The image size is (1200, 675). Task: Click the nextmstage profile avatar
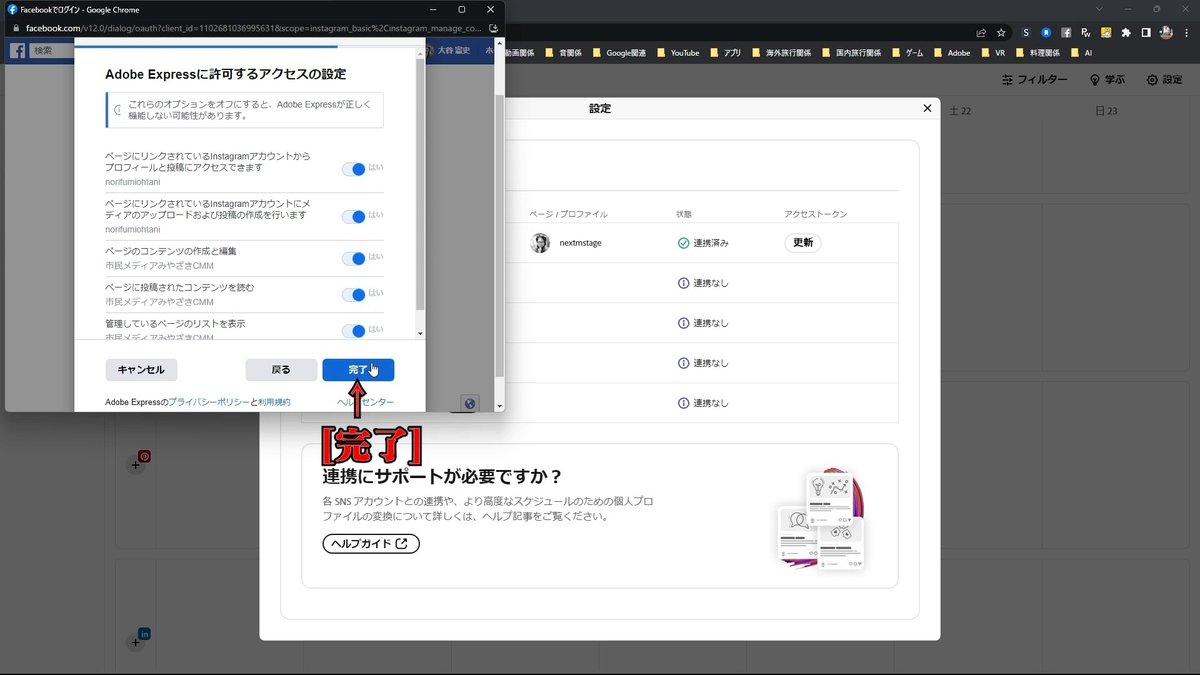click(x=540, y=243)
